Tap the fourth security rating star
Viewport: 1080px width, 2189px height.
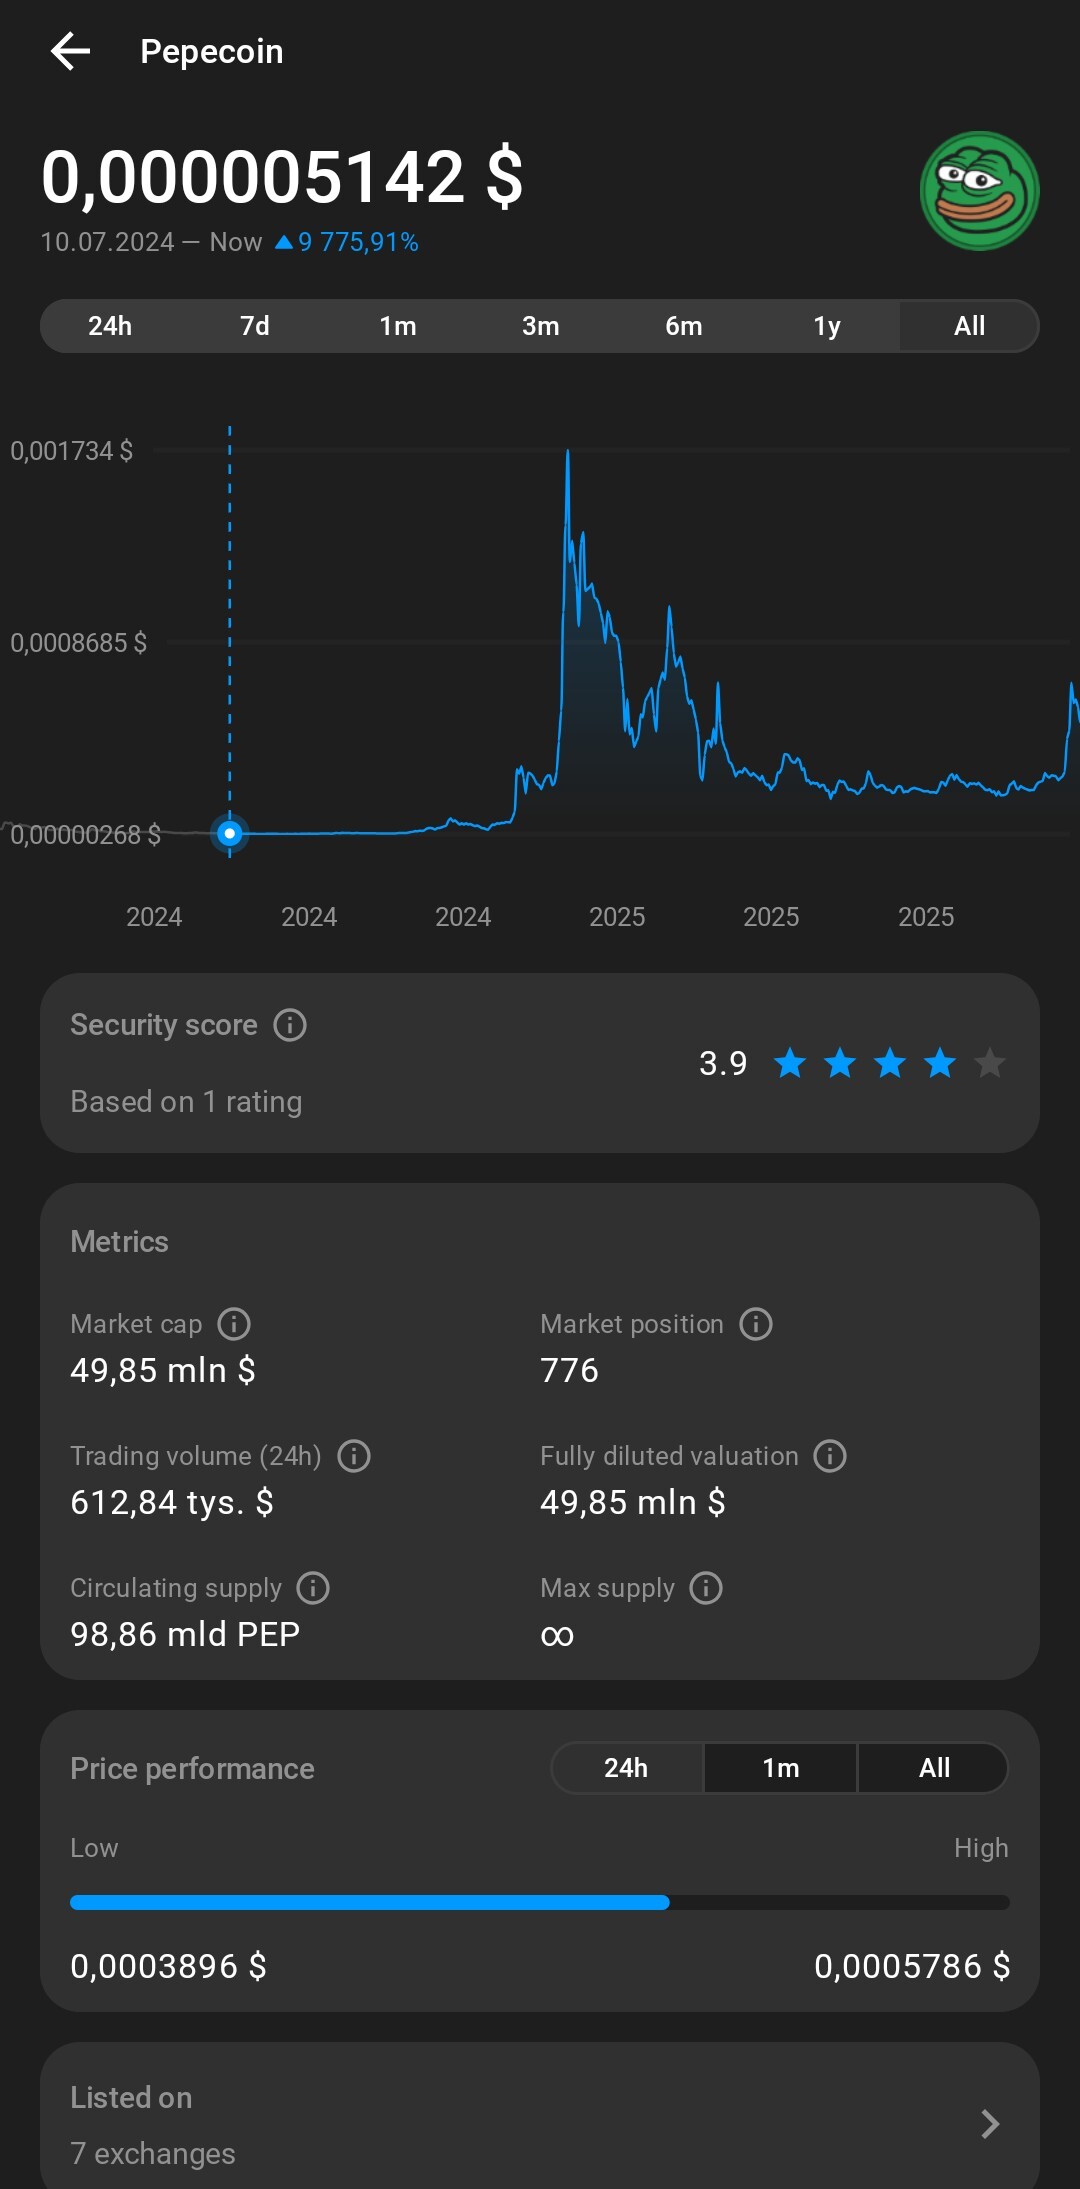[939, 1063]
